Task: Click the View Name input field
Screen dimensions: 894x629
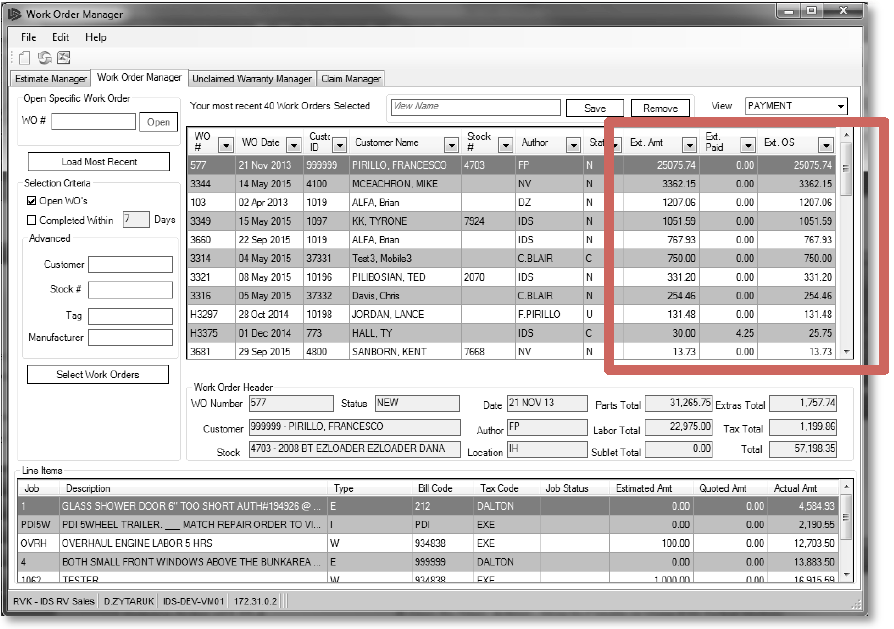Action: tap(476, 107)
